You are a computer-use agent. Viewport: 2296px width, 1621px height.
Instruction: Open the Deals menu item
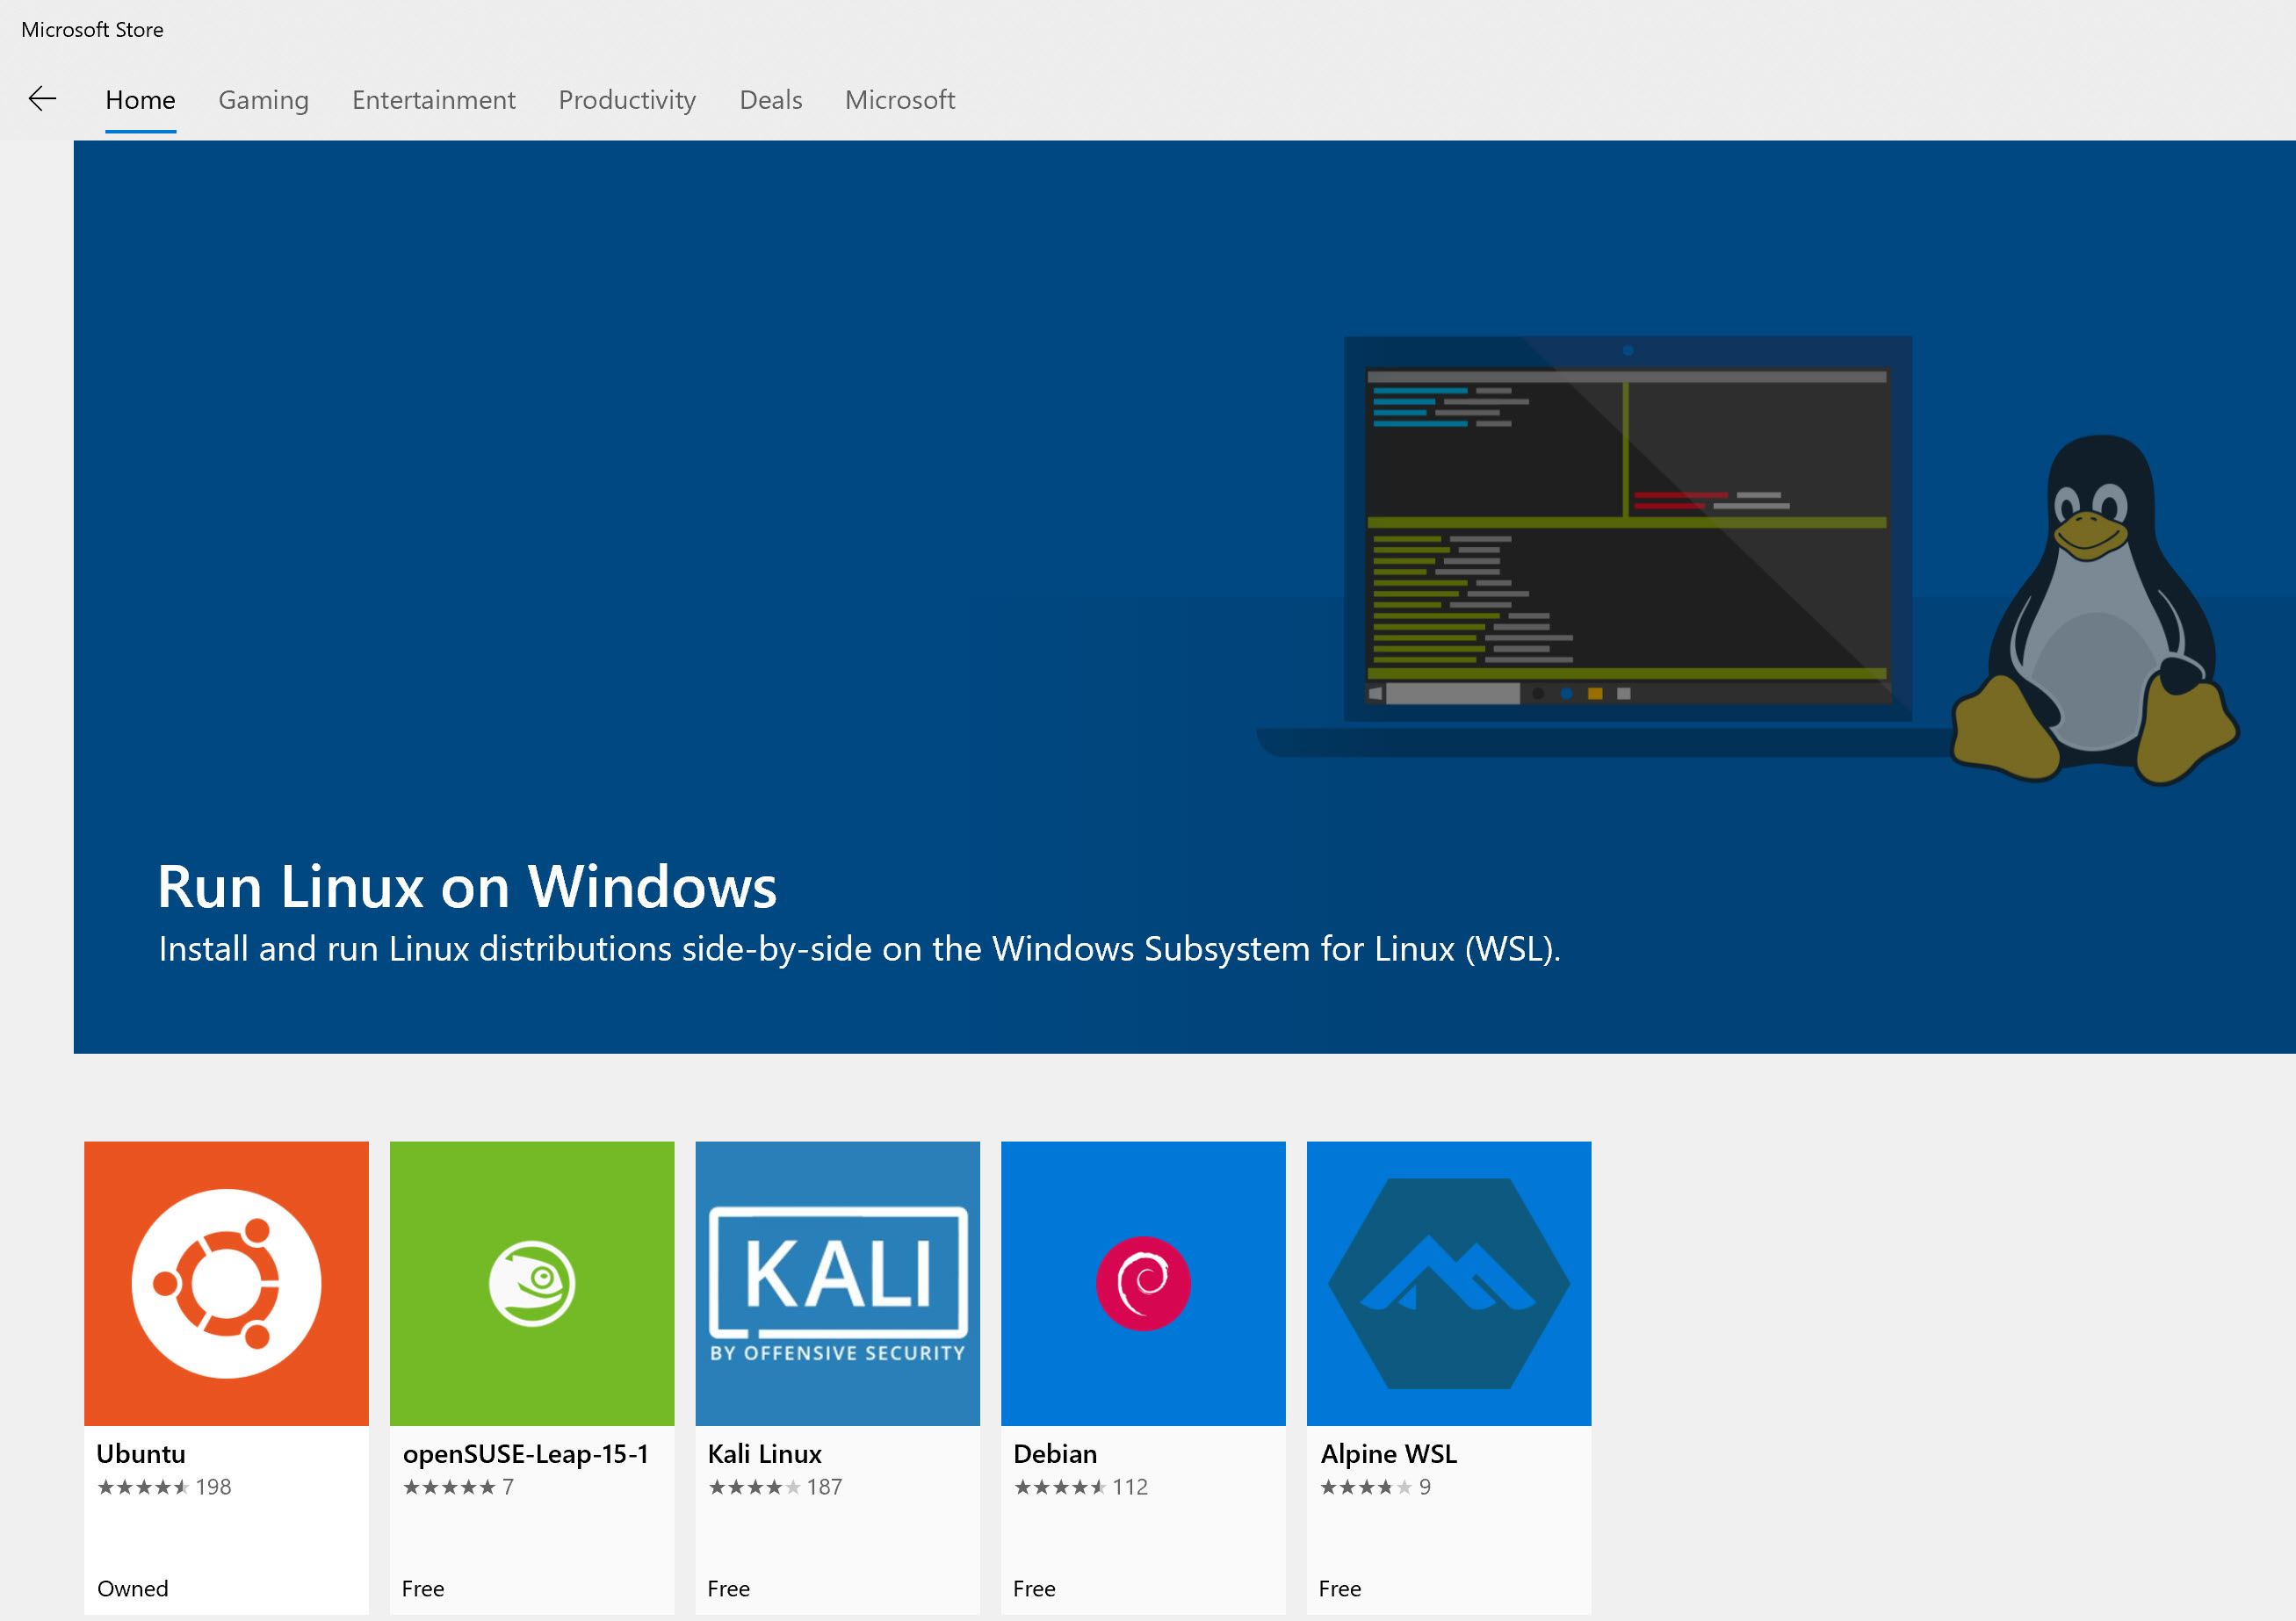coord(770,100)
